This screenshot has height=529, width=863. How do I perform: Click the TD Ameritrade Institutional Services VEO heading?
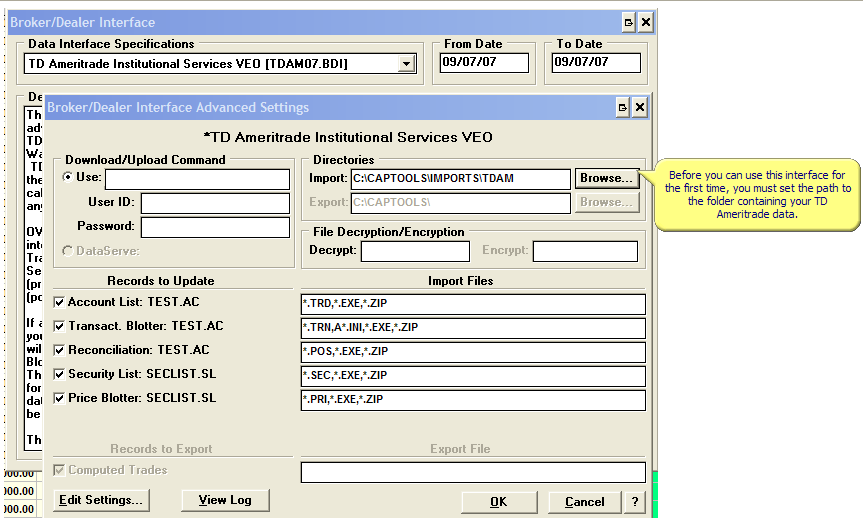[x=348, y=137]
